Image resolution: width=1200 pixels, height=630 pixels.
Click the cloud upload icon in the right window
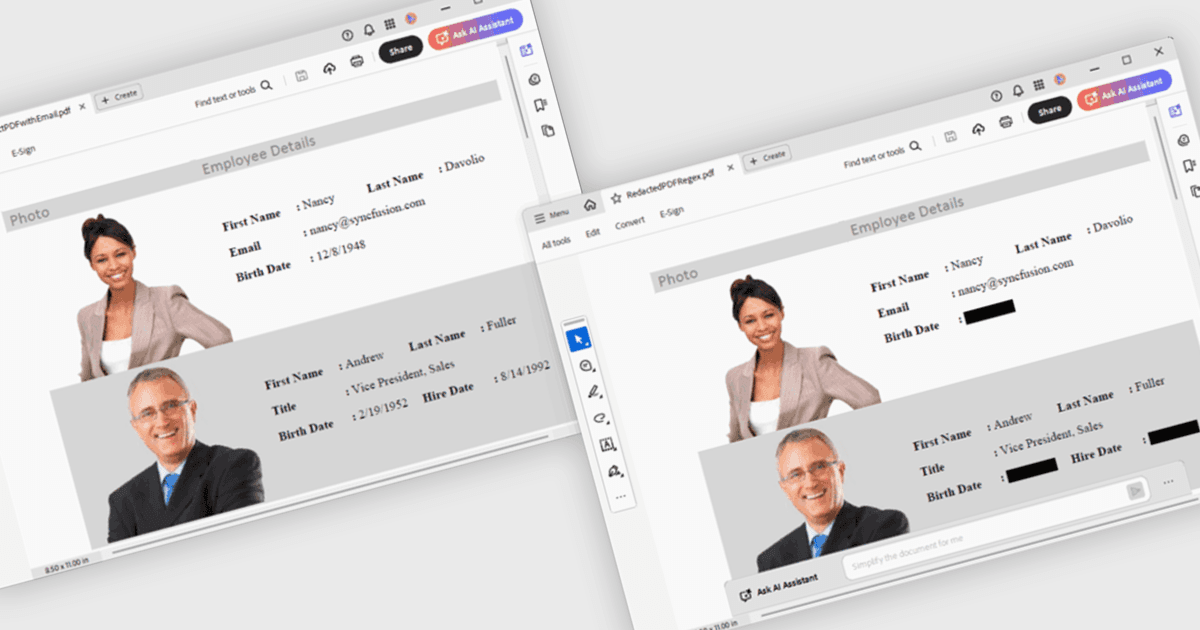(978, 128)
